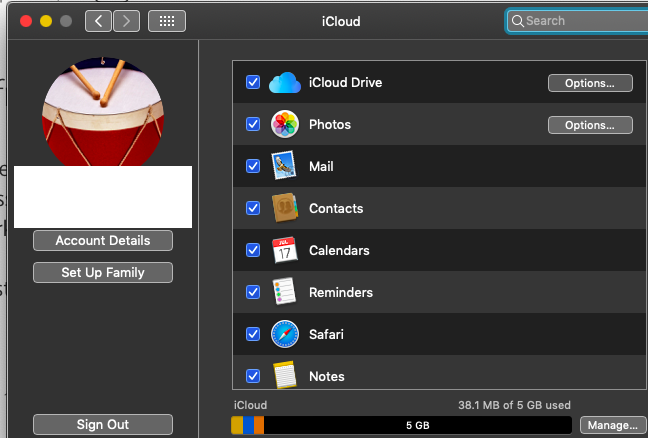Viewport: 648px width, 438px height.
Task: Go forward with the right arrow button
Action: coord(126,21)
